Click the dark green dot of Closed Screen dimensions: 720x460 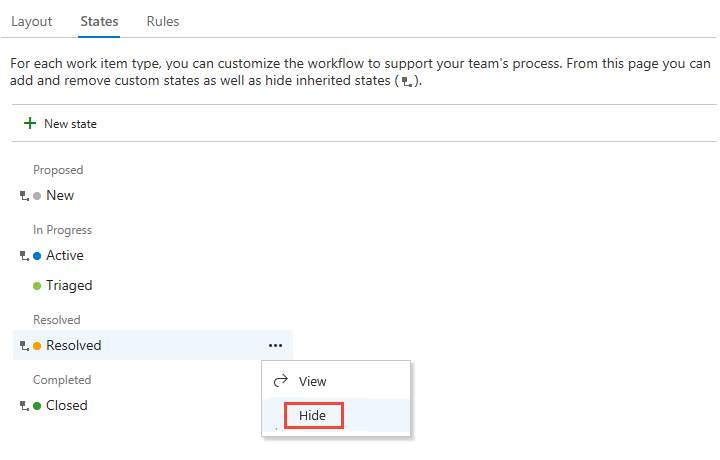coord(37,406)
